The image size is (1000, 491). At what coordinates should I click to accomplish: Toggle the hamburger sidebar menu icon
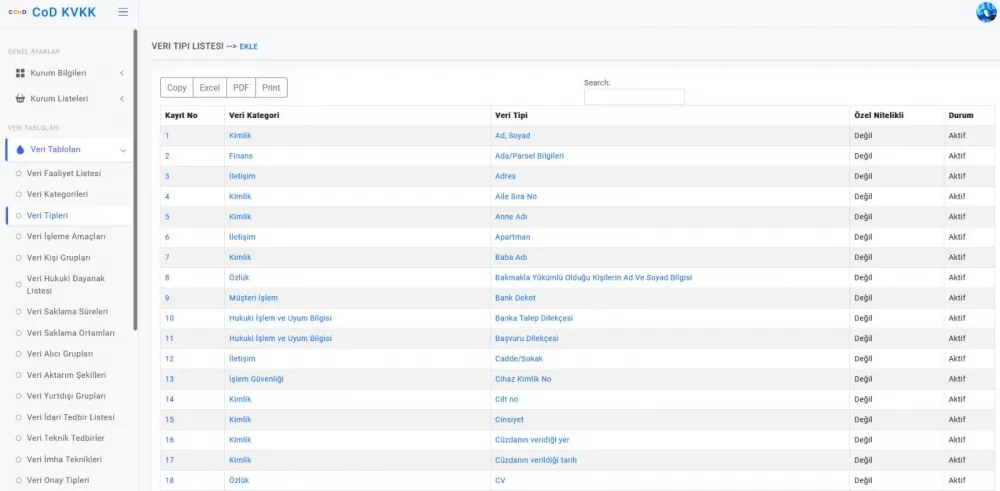(x=123, y=12)
